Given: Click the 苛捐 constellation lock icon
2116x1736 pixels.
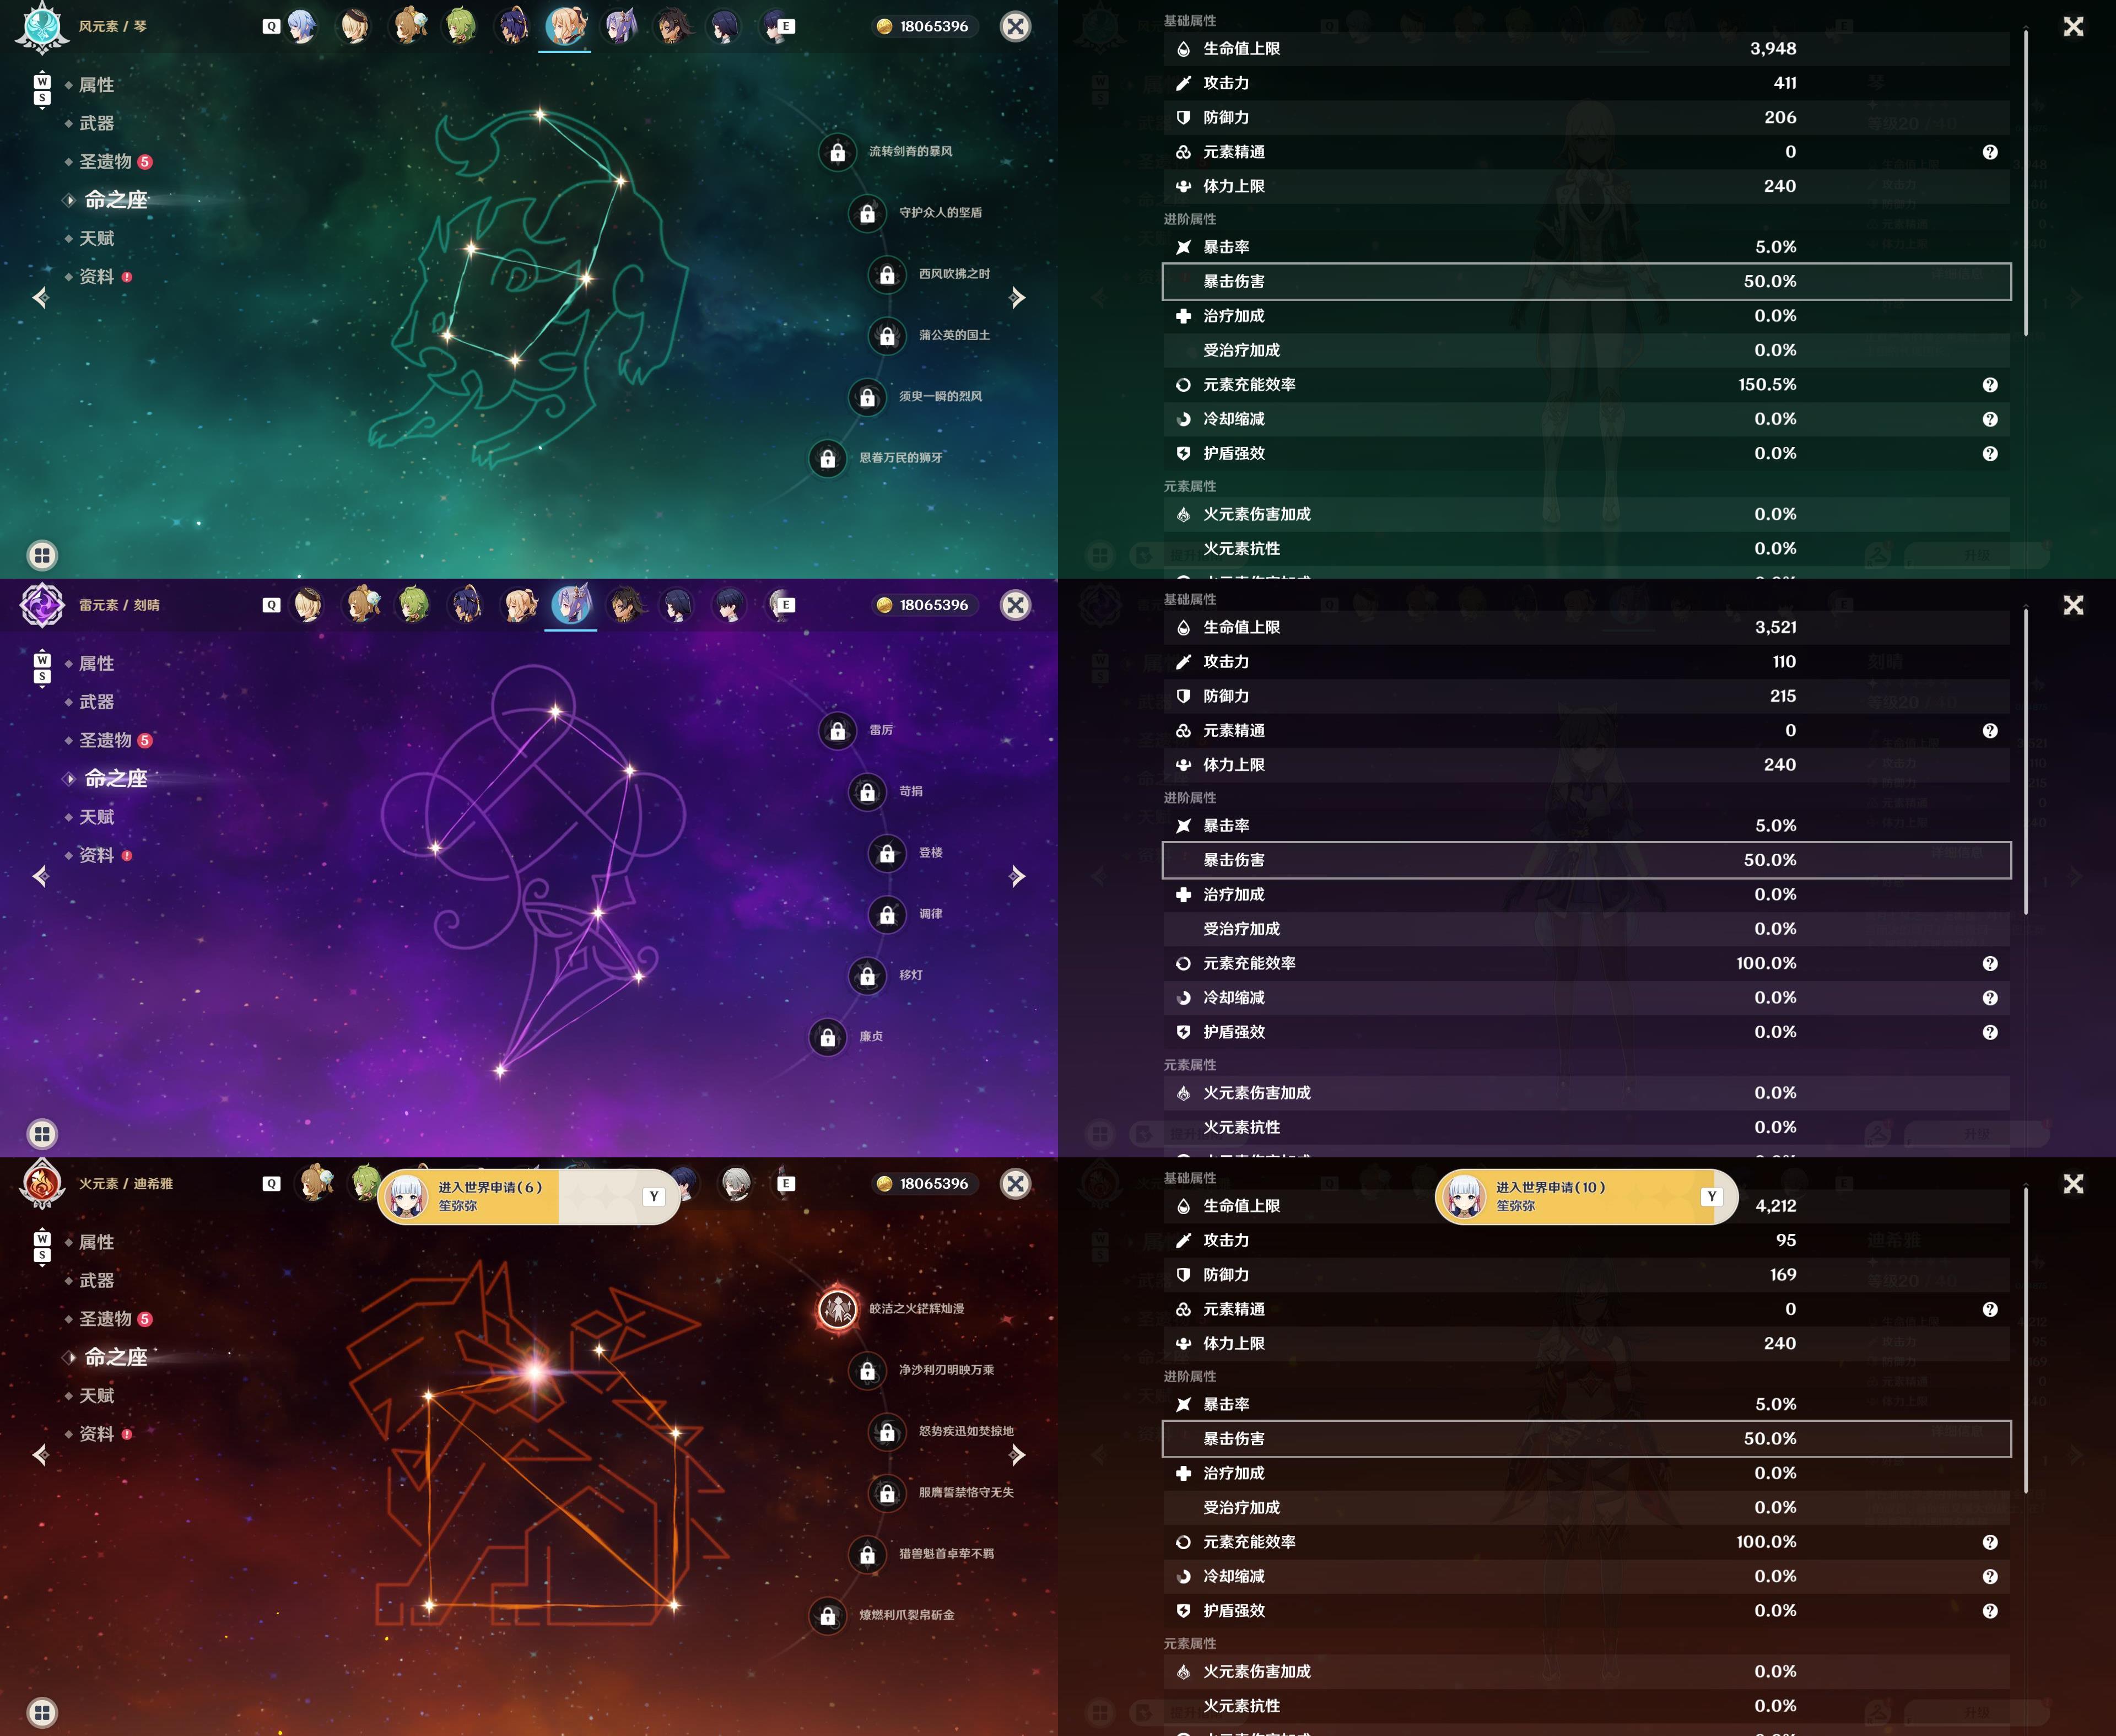Looking at the screenshot, I should point(867,792).
